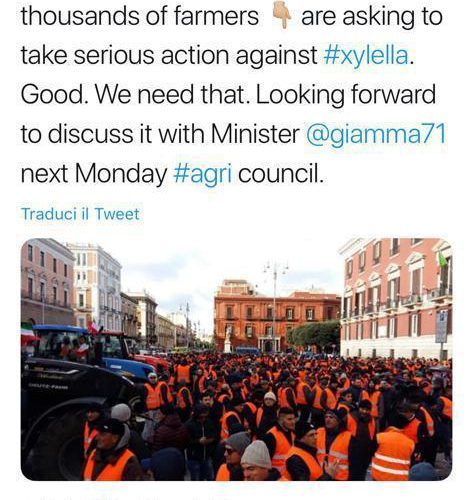
Task: Click the words 'next Monday' in the tweet
Action: (94, 174)
